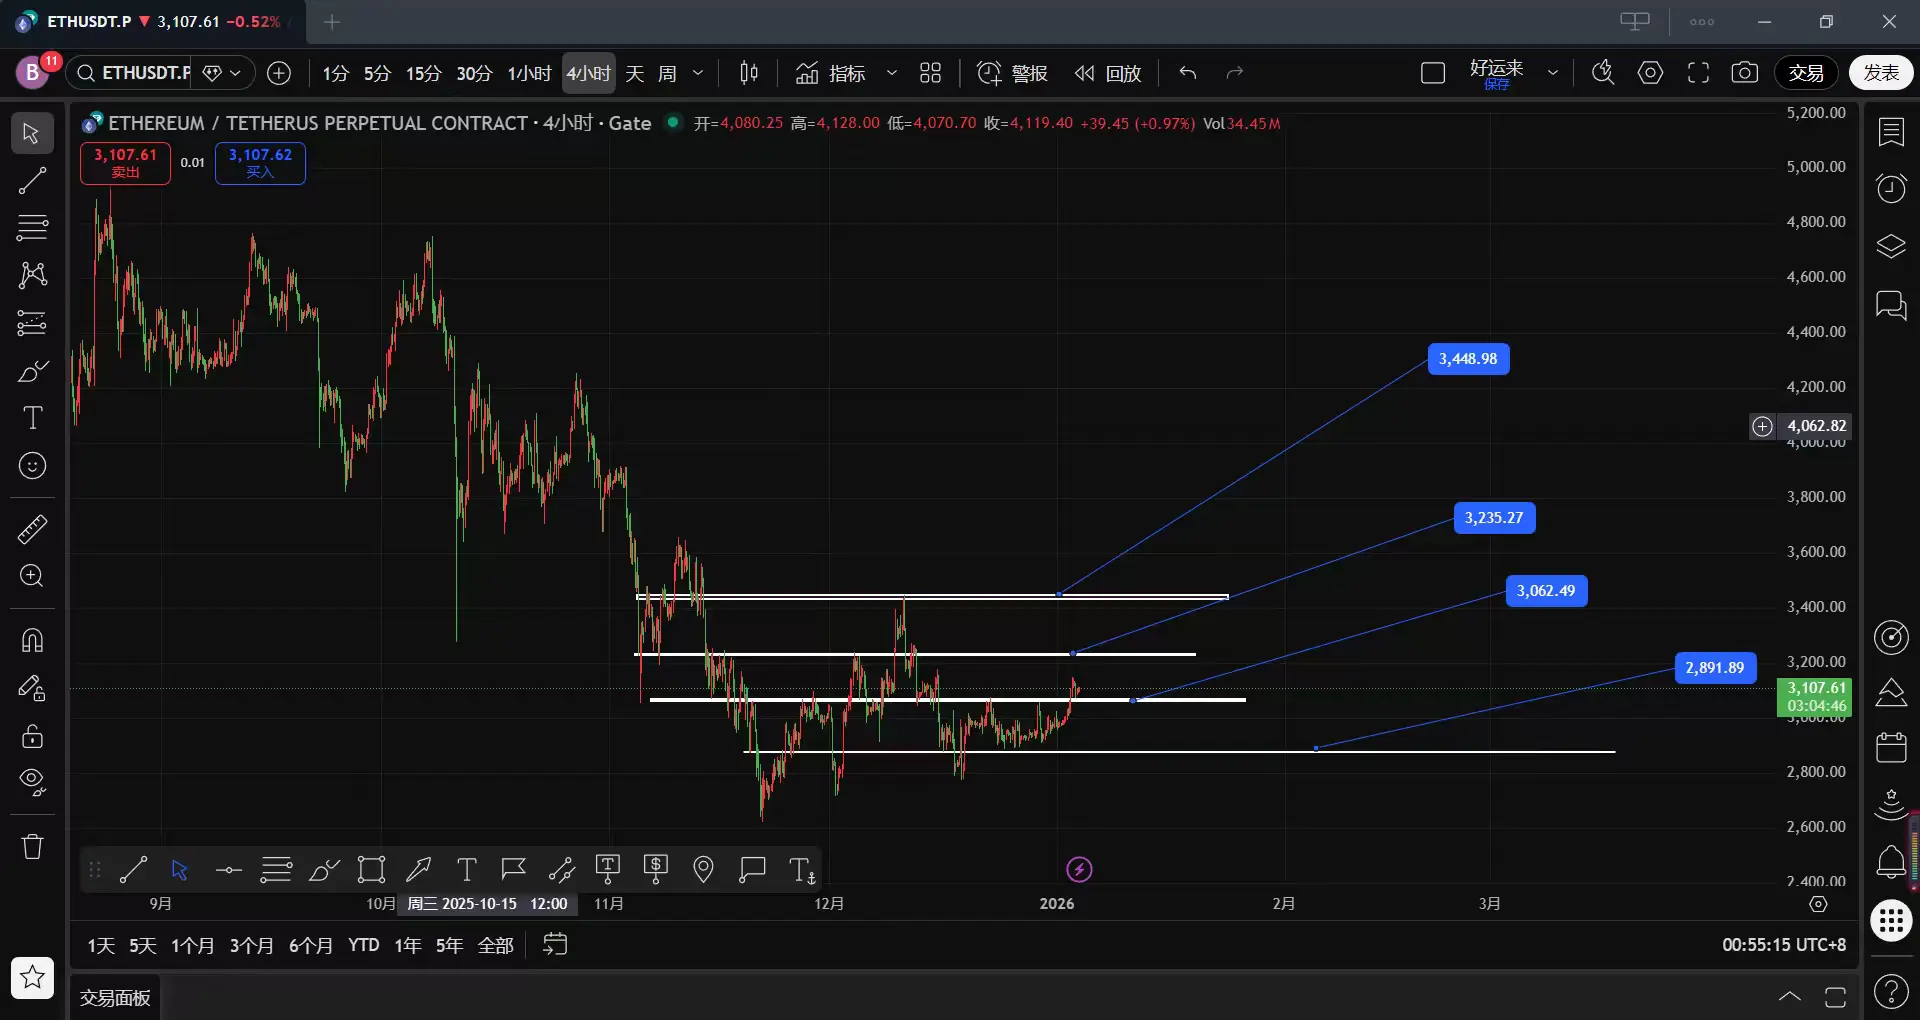Start bar replay with 回放

[x=1108, y=73]
